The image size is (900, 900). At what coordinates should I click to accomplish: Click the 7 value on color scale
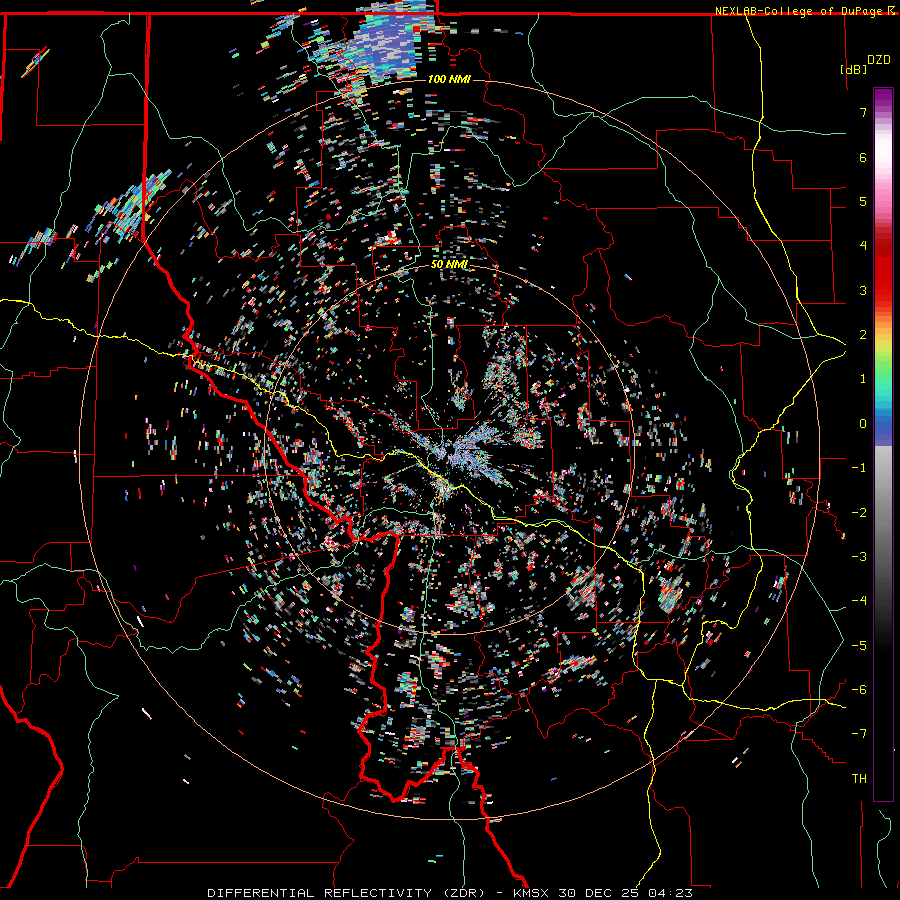863,112
